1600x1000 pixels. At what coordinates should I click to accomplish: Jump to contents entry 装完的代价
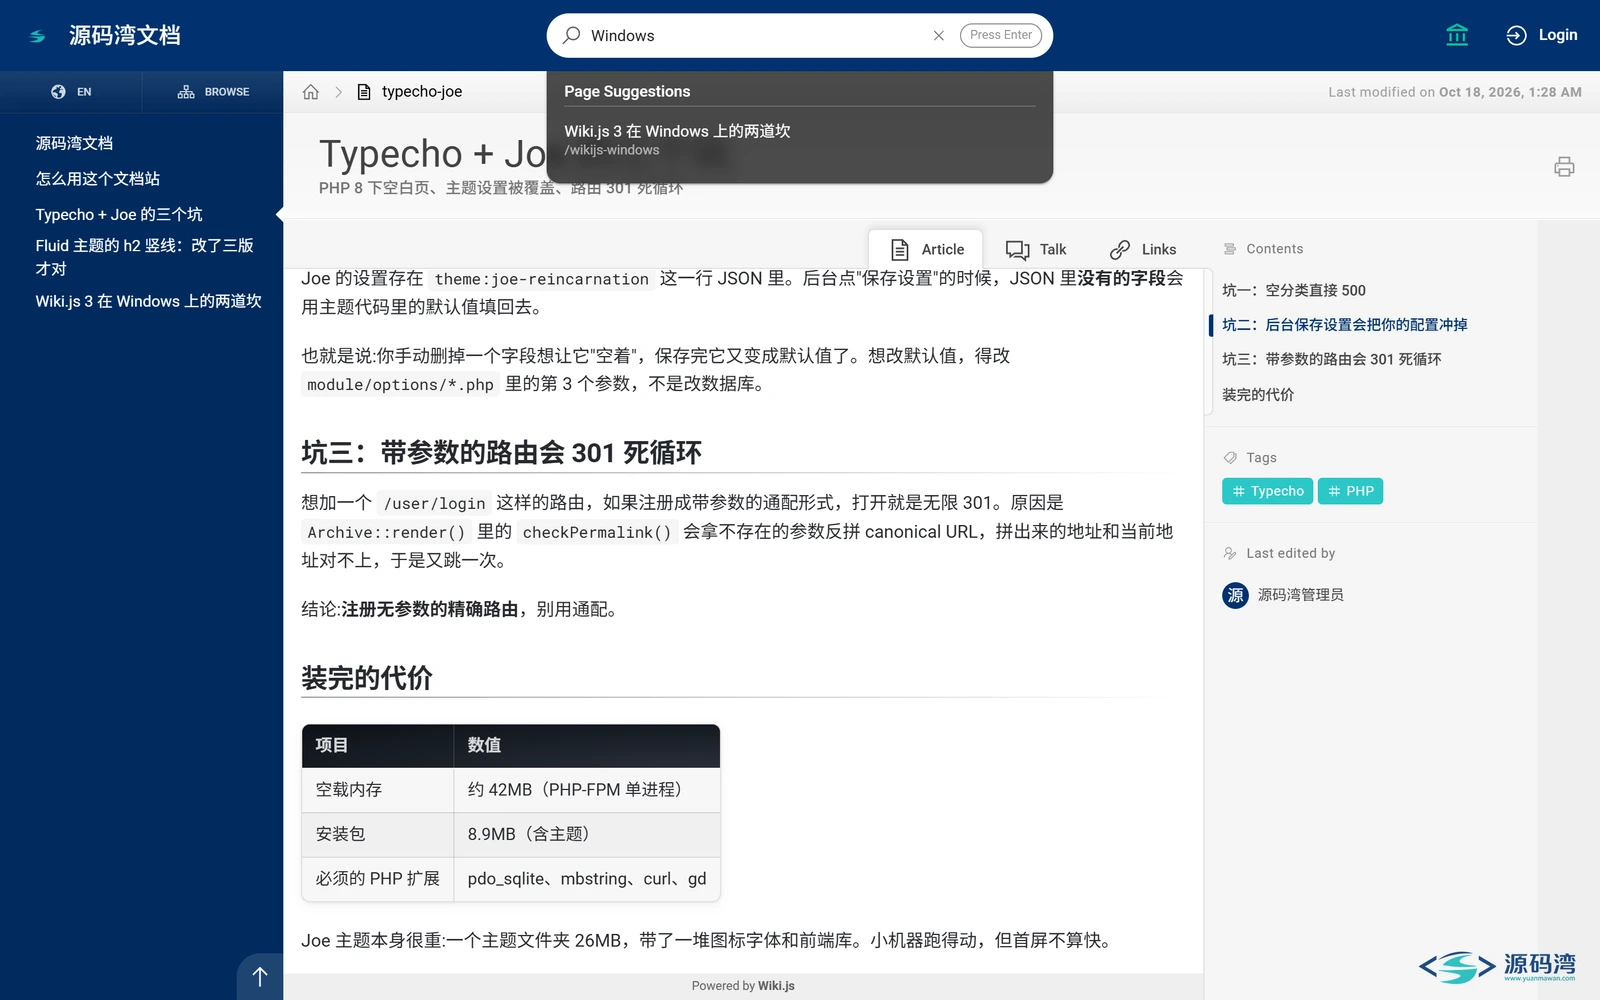pos(1258,395)
